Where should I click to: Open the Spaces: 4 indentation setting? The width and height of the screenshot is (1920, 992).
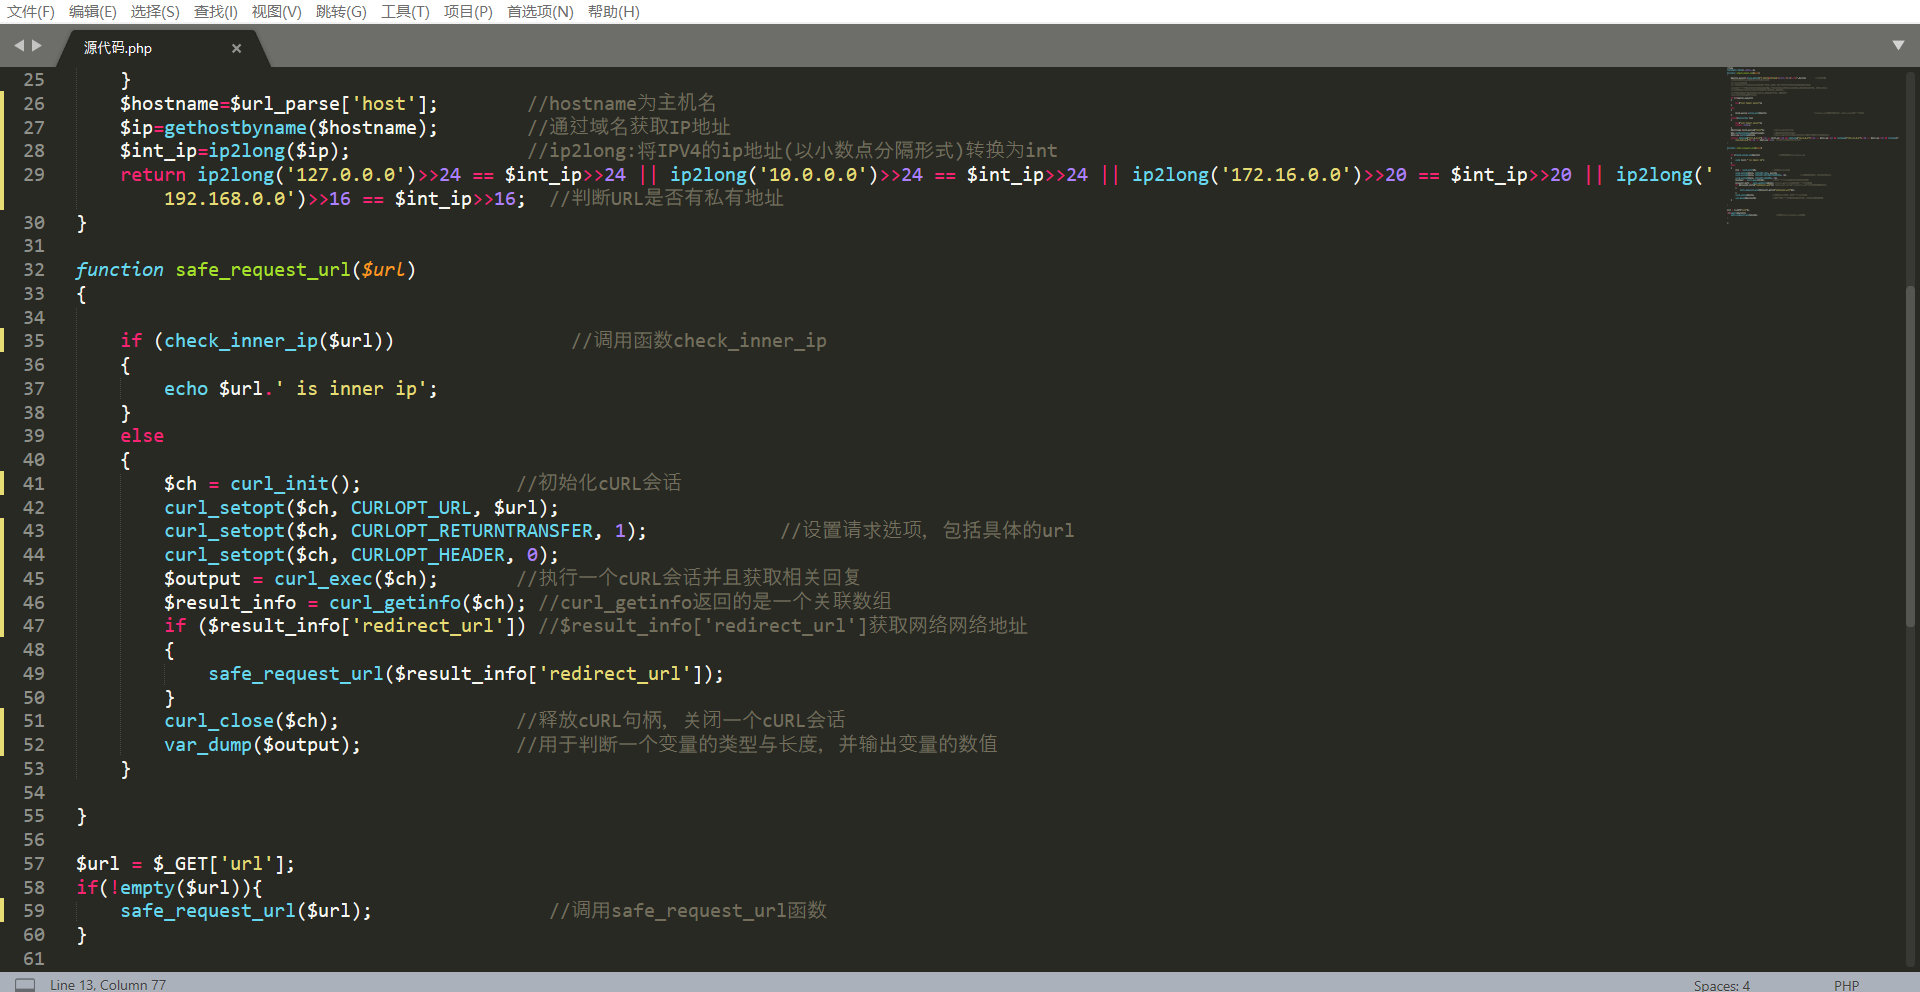tap(1722, 985)
